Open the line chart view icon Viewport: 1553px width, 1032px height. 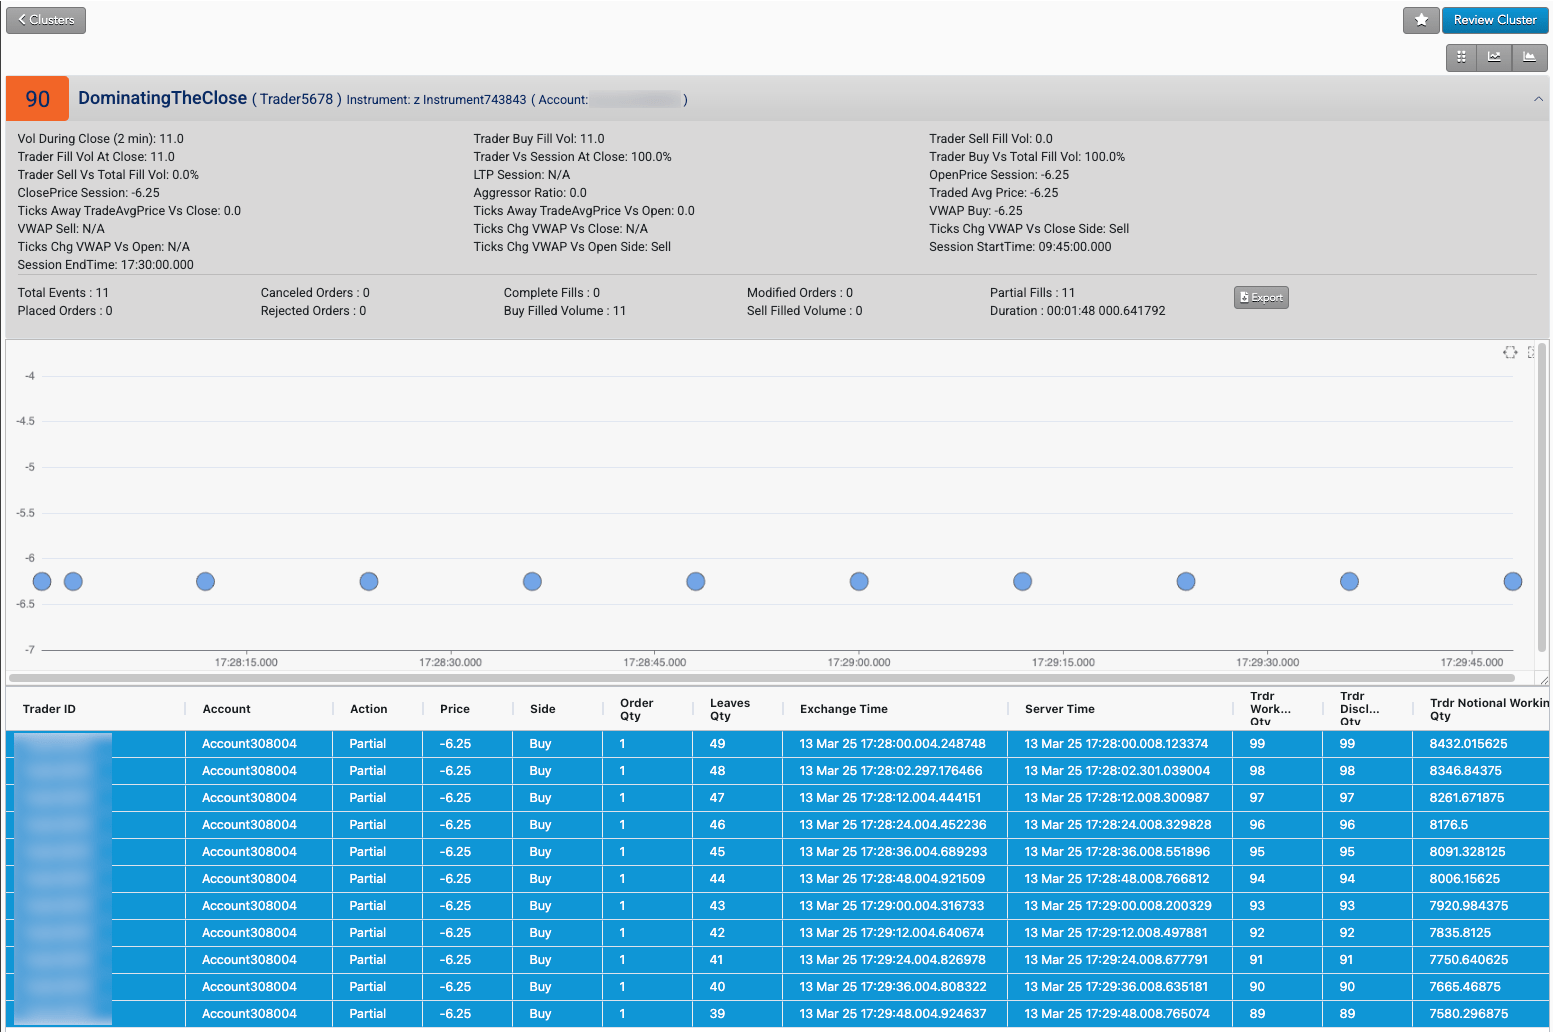pyautogui.click(x=1495, y=58)
